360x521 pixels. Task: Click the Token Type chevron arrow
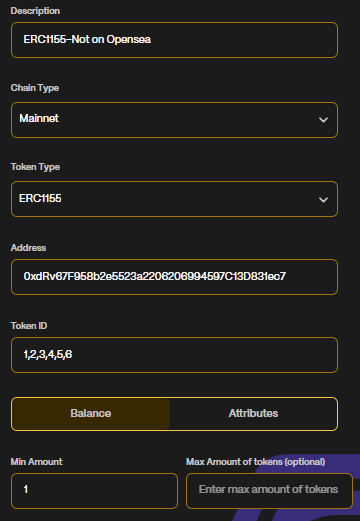click(323, 200)
